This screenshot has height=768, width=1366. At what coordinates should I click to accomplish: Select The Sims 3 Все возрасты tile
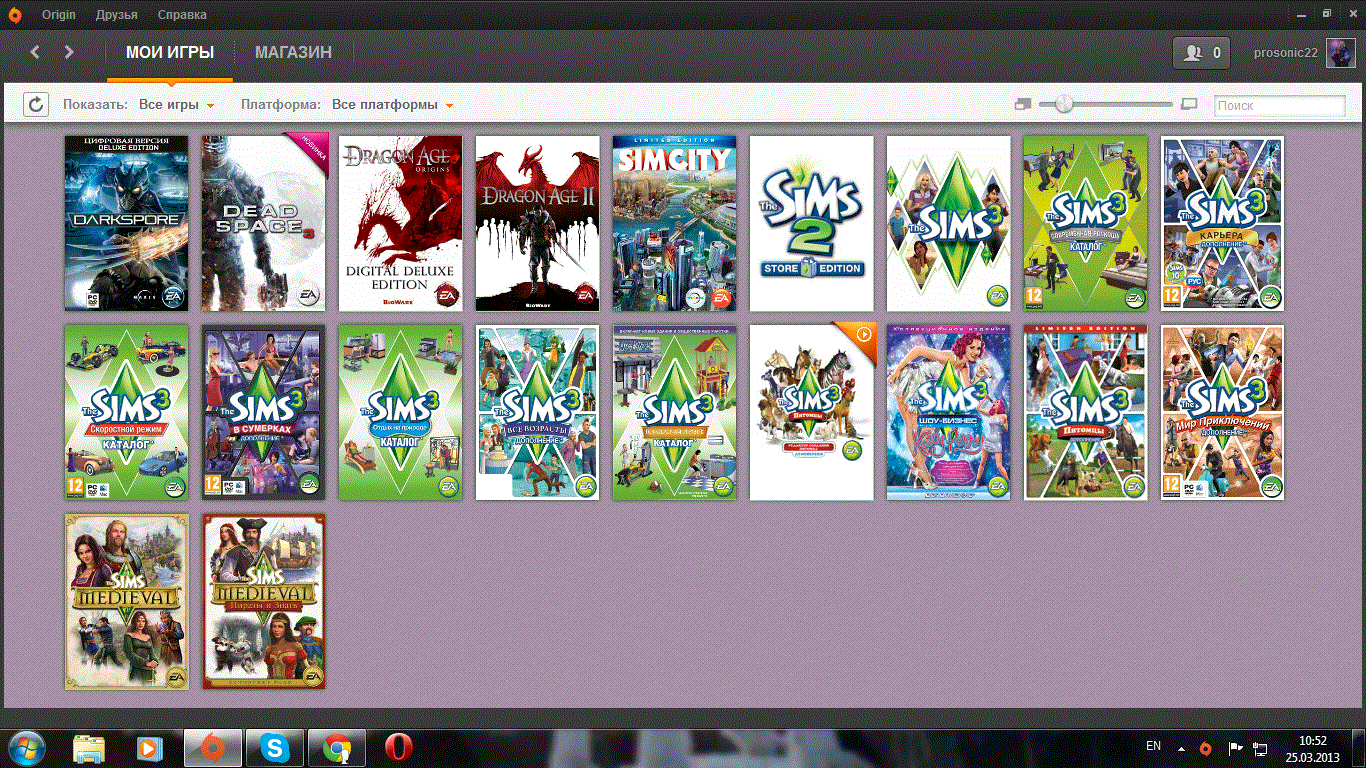click(x=537, y=412)
